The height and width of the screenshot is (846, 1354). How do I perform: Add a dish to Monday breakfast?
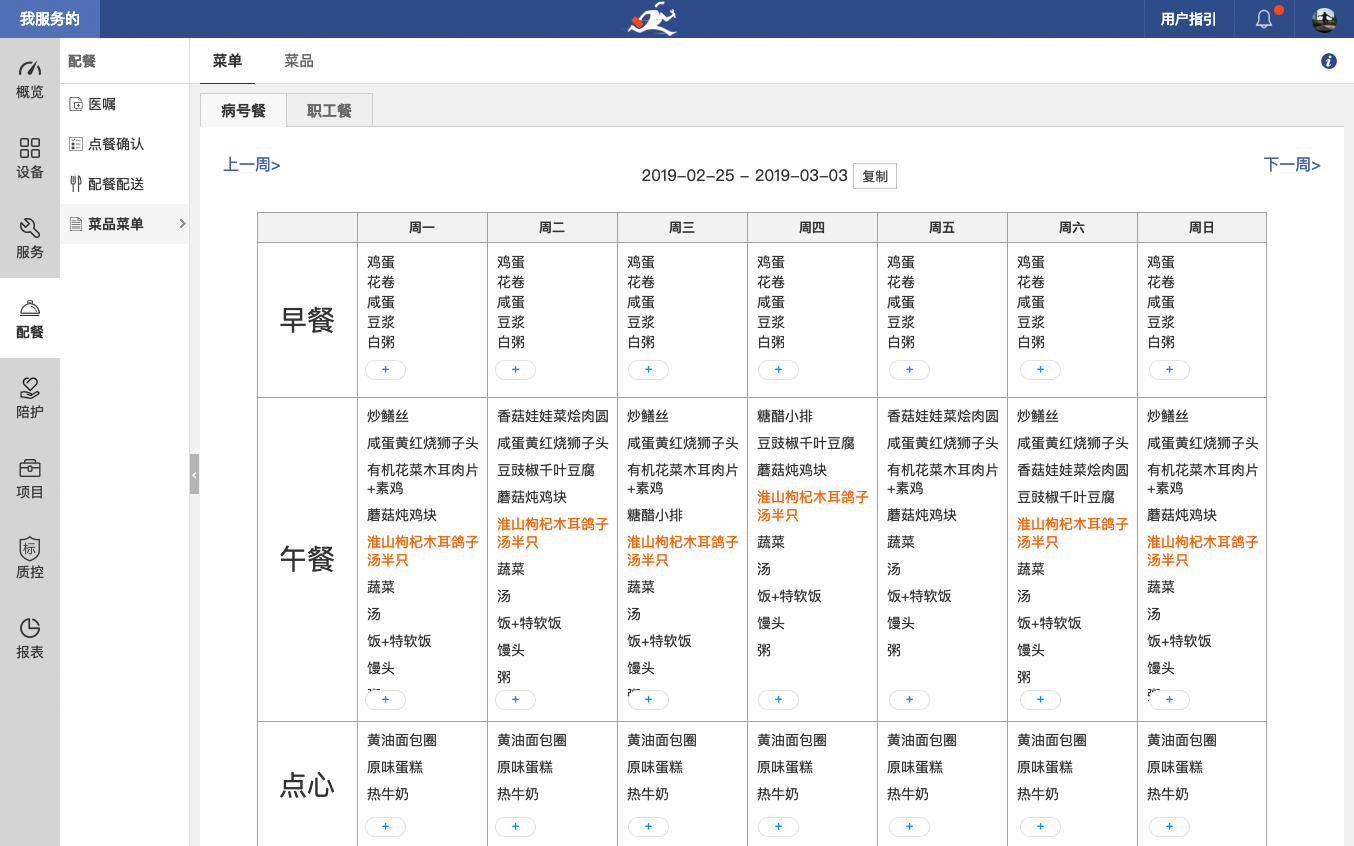(x=385, y=370)
